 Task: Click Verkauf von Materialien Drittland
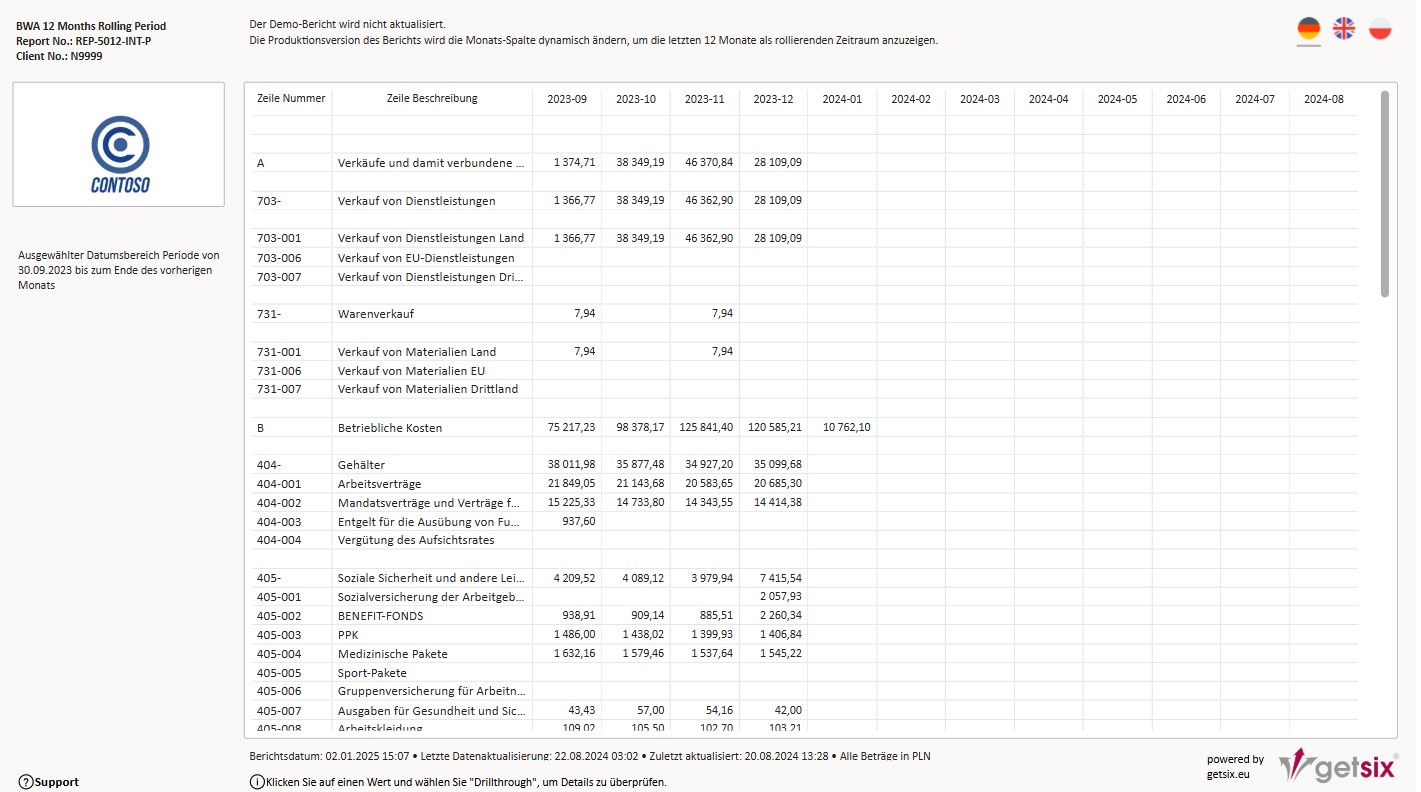(x=428, y=389)
